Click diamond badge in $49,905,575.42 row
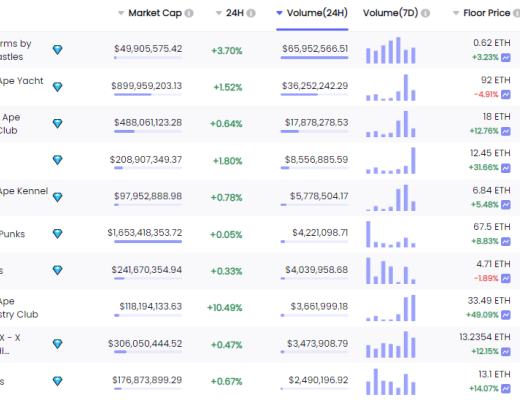Viewport: 520px width, 400px height. 57,50
